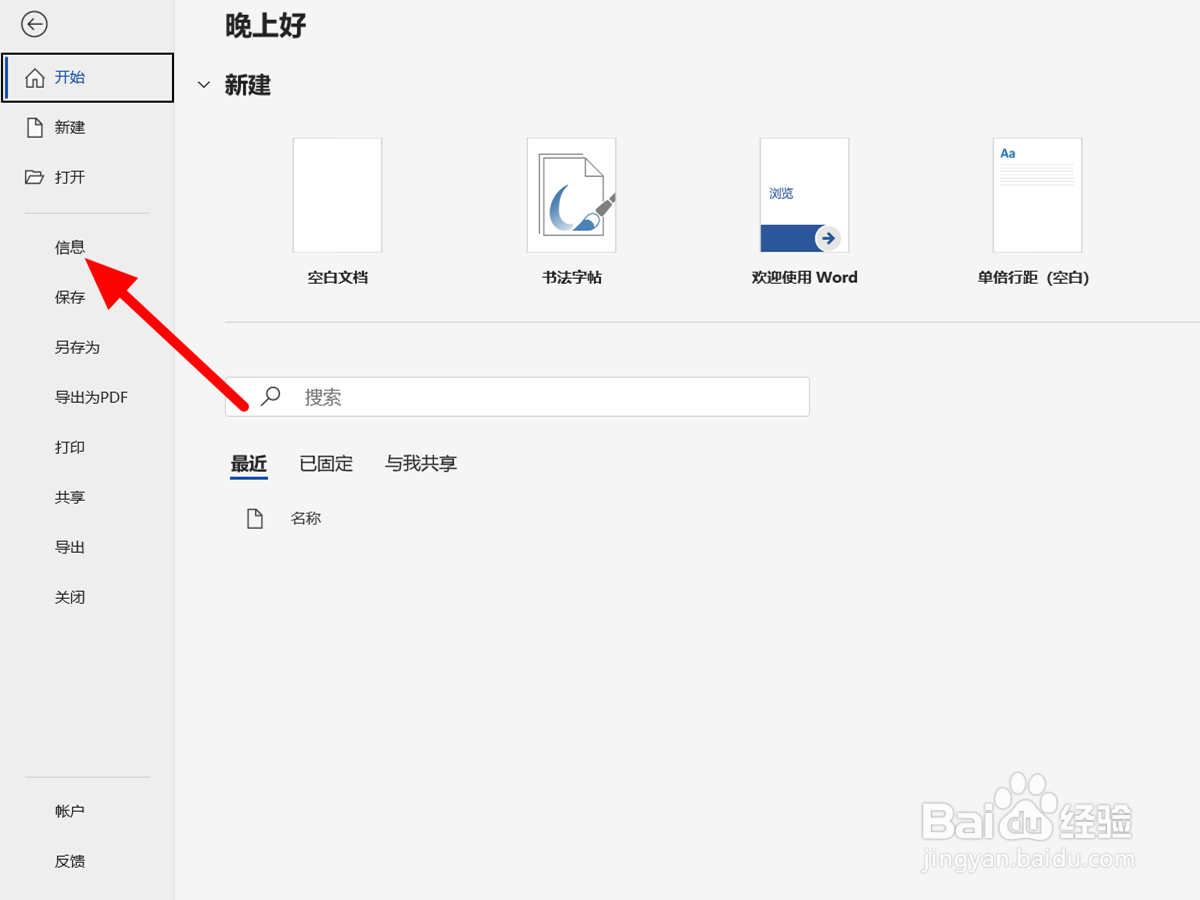Click the 名称 column header
Image resolution: width=1200 pixels, height=900 pixels.
pyautogui.click(x=306, y=519)
